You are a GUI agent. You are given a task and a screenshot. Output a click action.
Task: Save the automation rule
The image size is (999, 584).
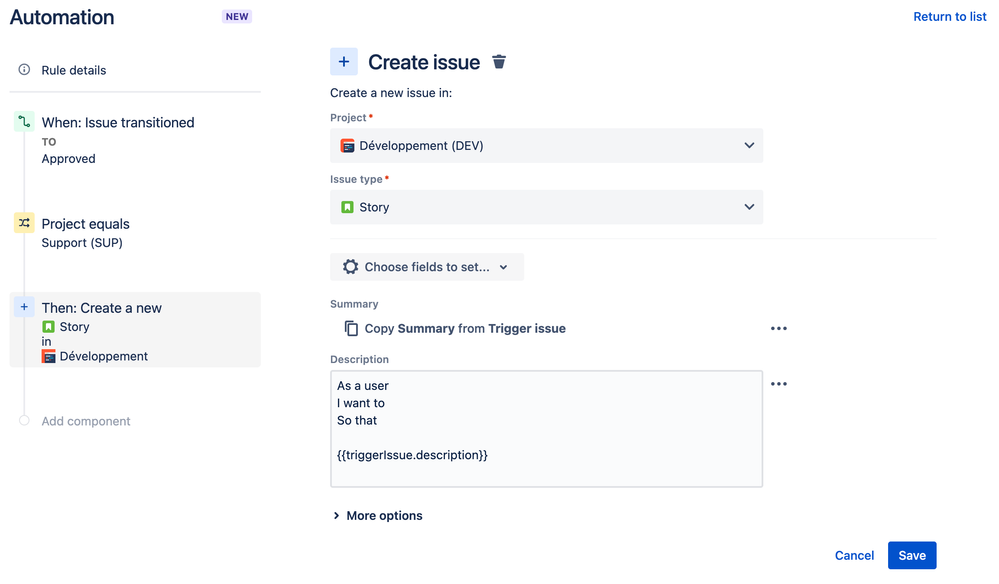click(x=911, y=555)
